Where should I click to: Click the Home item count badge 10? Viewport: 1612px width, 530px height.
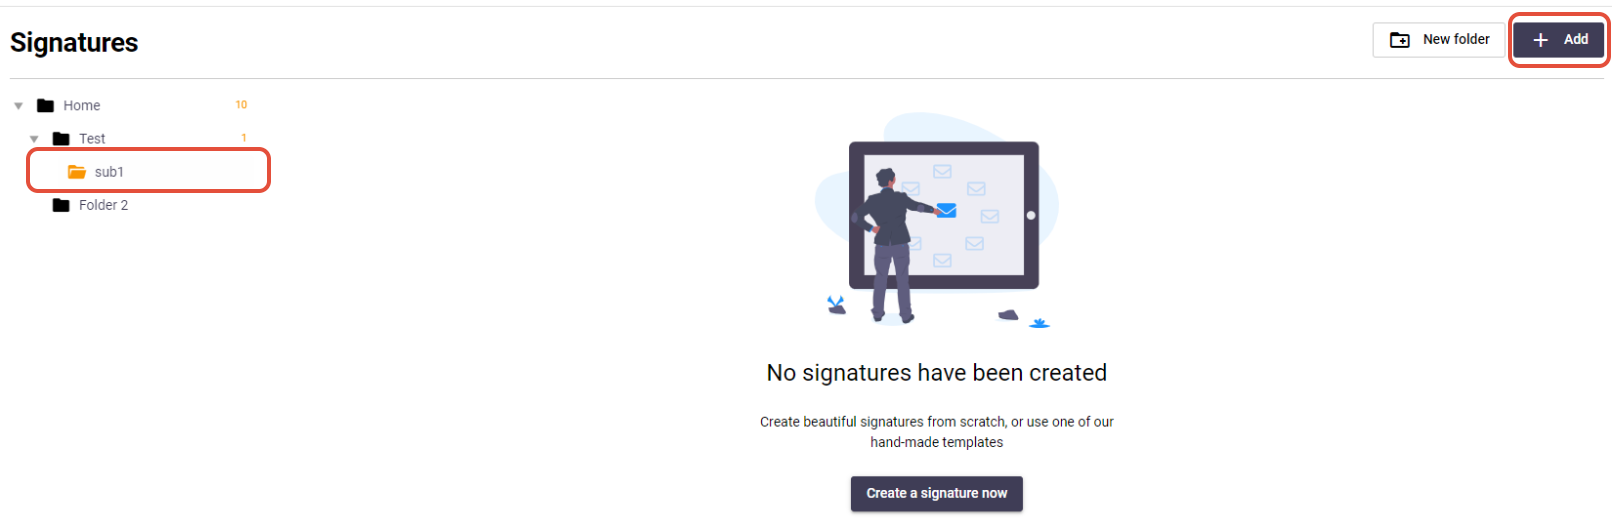tap(241, 104)
